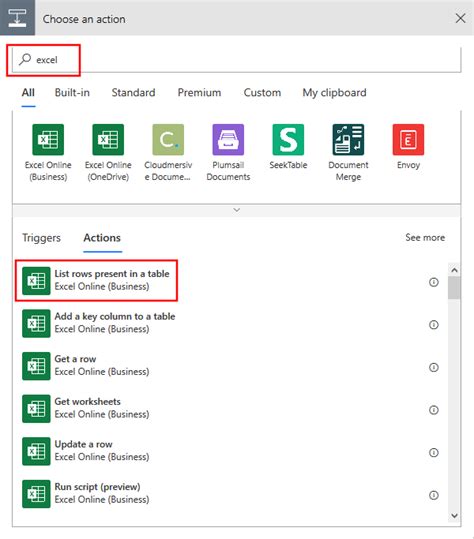Show info for Get a row
Image resolution: width=474 pixels, height=539 pixels.
[x=434, y=367]
